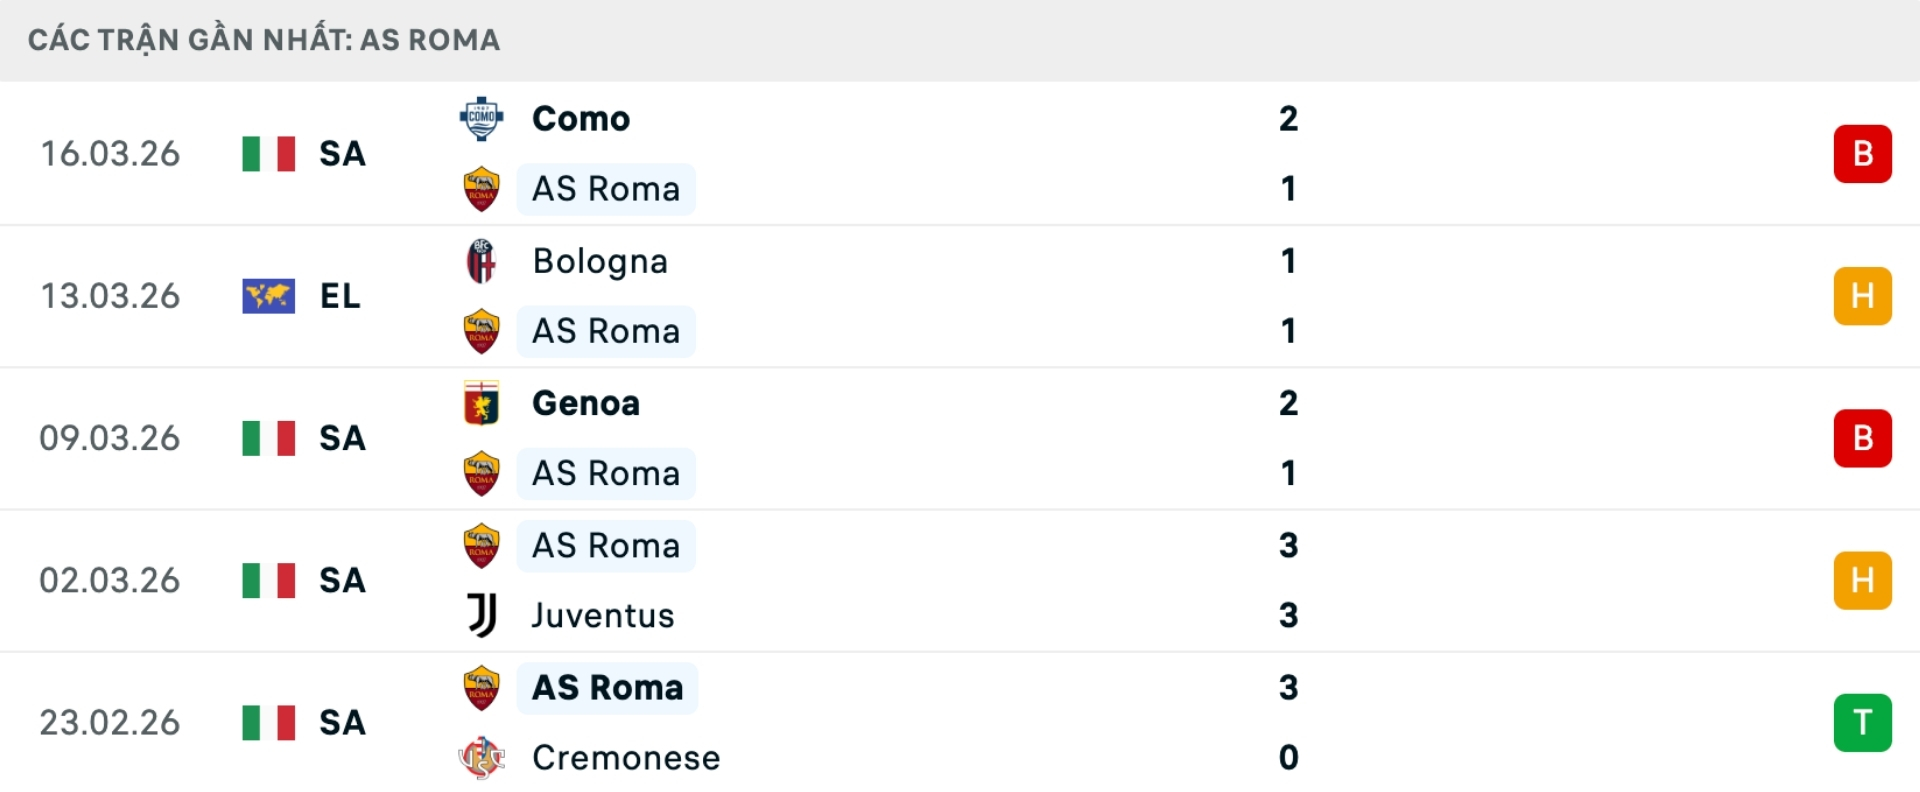Open the Juventus team link
The width and height of the screenshot is (1920, 792).
point(603,615)
